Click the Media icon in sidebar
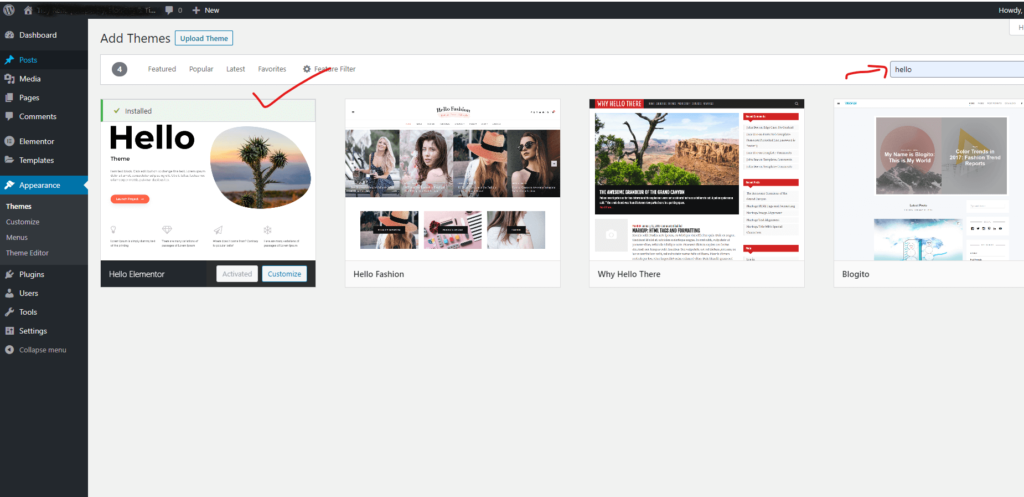Image resolution: width=1024 pixels, height=497 pixels. click(x=9, y=79)
